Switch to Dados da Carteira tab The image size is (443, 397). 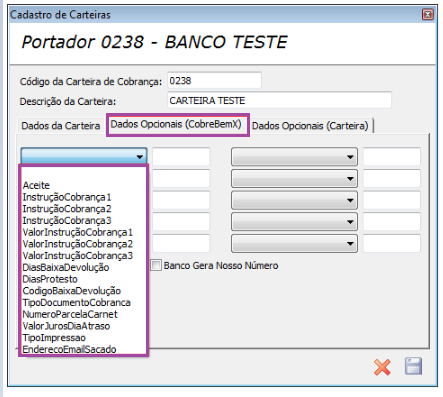(60, 126)
